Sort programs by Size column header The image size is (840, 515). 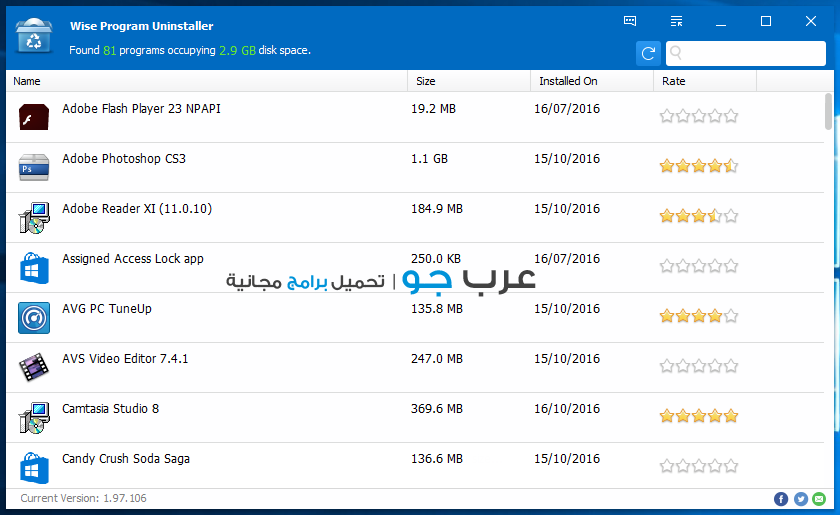click(x=469, y=81)
